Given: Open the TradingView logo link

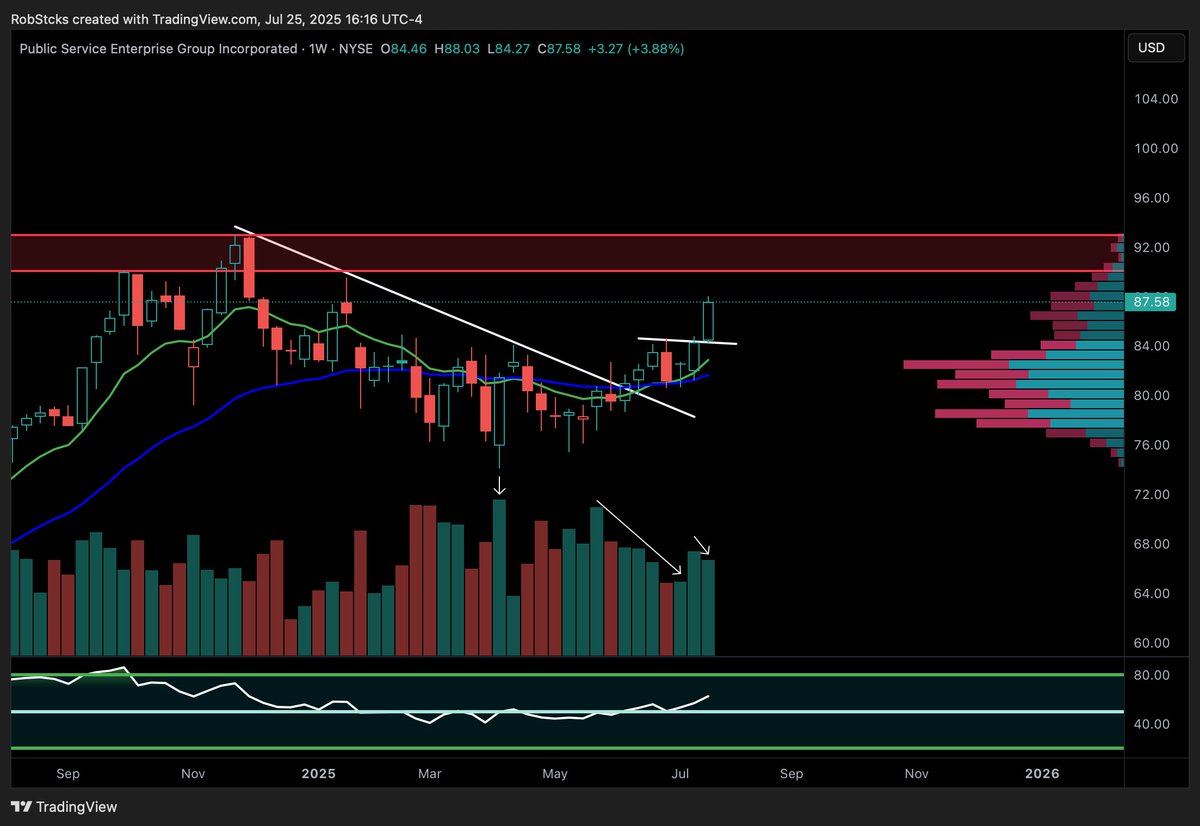Looking at the screenshot, I should click(64, 806).
